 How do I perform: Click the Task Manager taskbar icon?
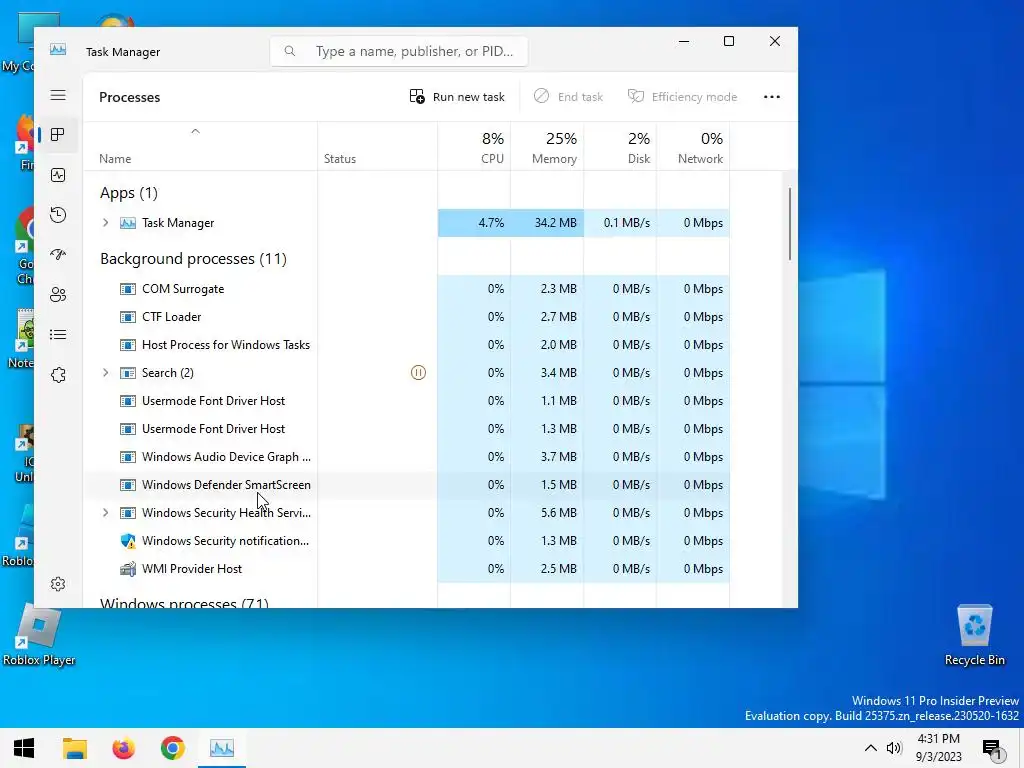pyautogui.click(x=221, y=748)
